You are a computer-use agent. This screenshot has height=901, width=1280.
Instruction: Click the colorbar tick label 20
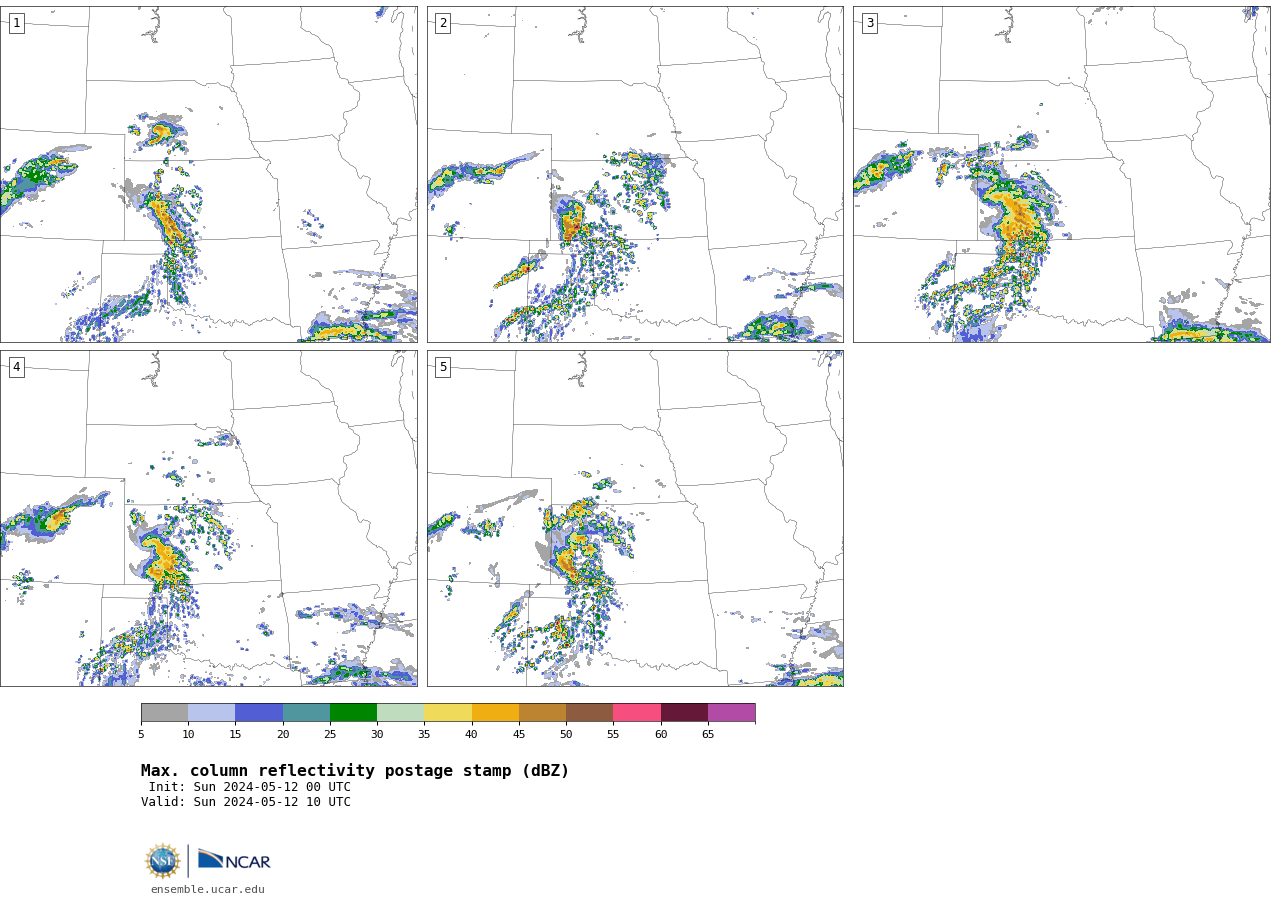click(x=283, y=735)
